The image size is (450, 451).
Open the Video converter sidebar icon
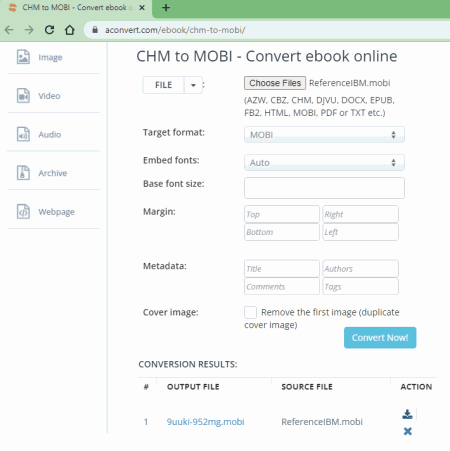23,96
